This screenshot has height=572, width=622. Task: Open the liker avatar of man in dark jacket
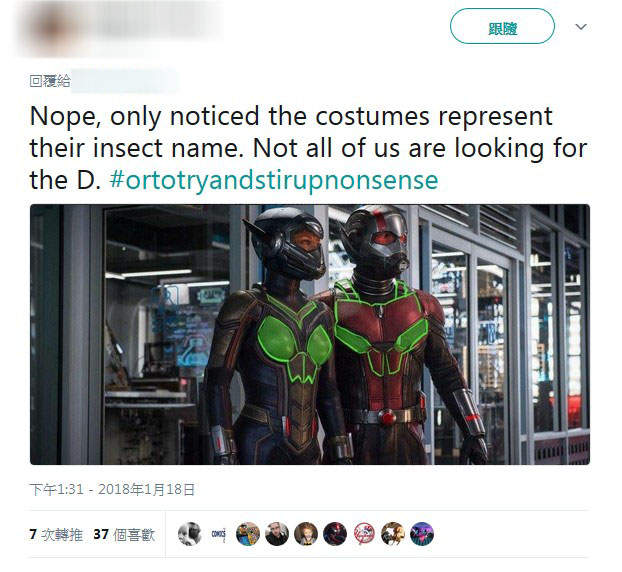(x=277, y=534)
